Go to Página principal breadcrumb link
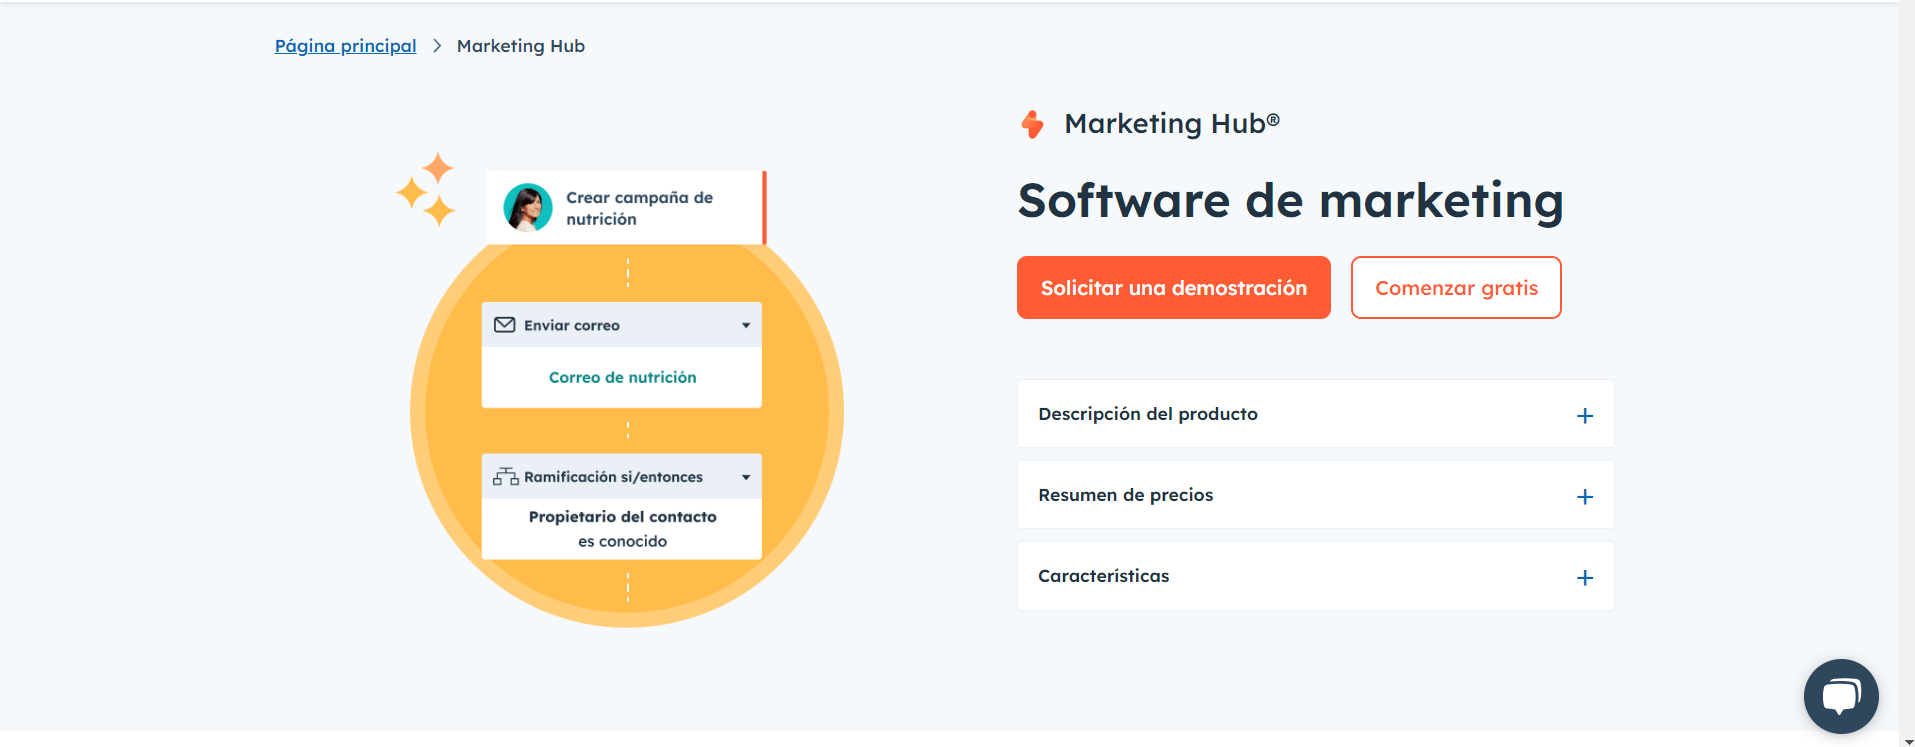 click(x=346, y=46)
